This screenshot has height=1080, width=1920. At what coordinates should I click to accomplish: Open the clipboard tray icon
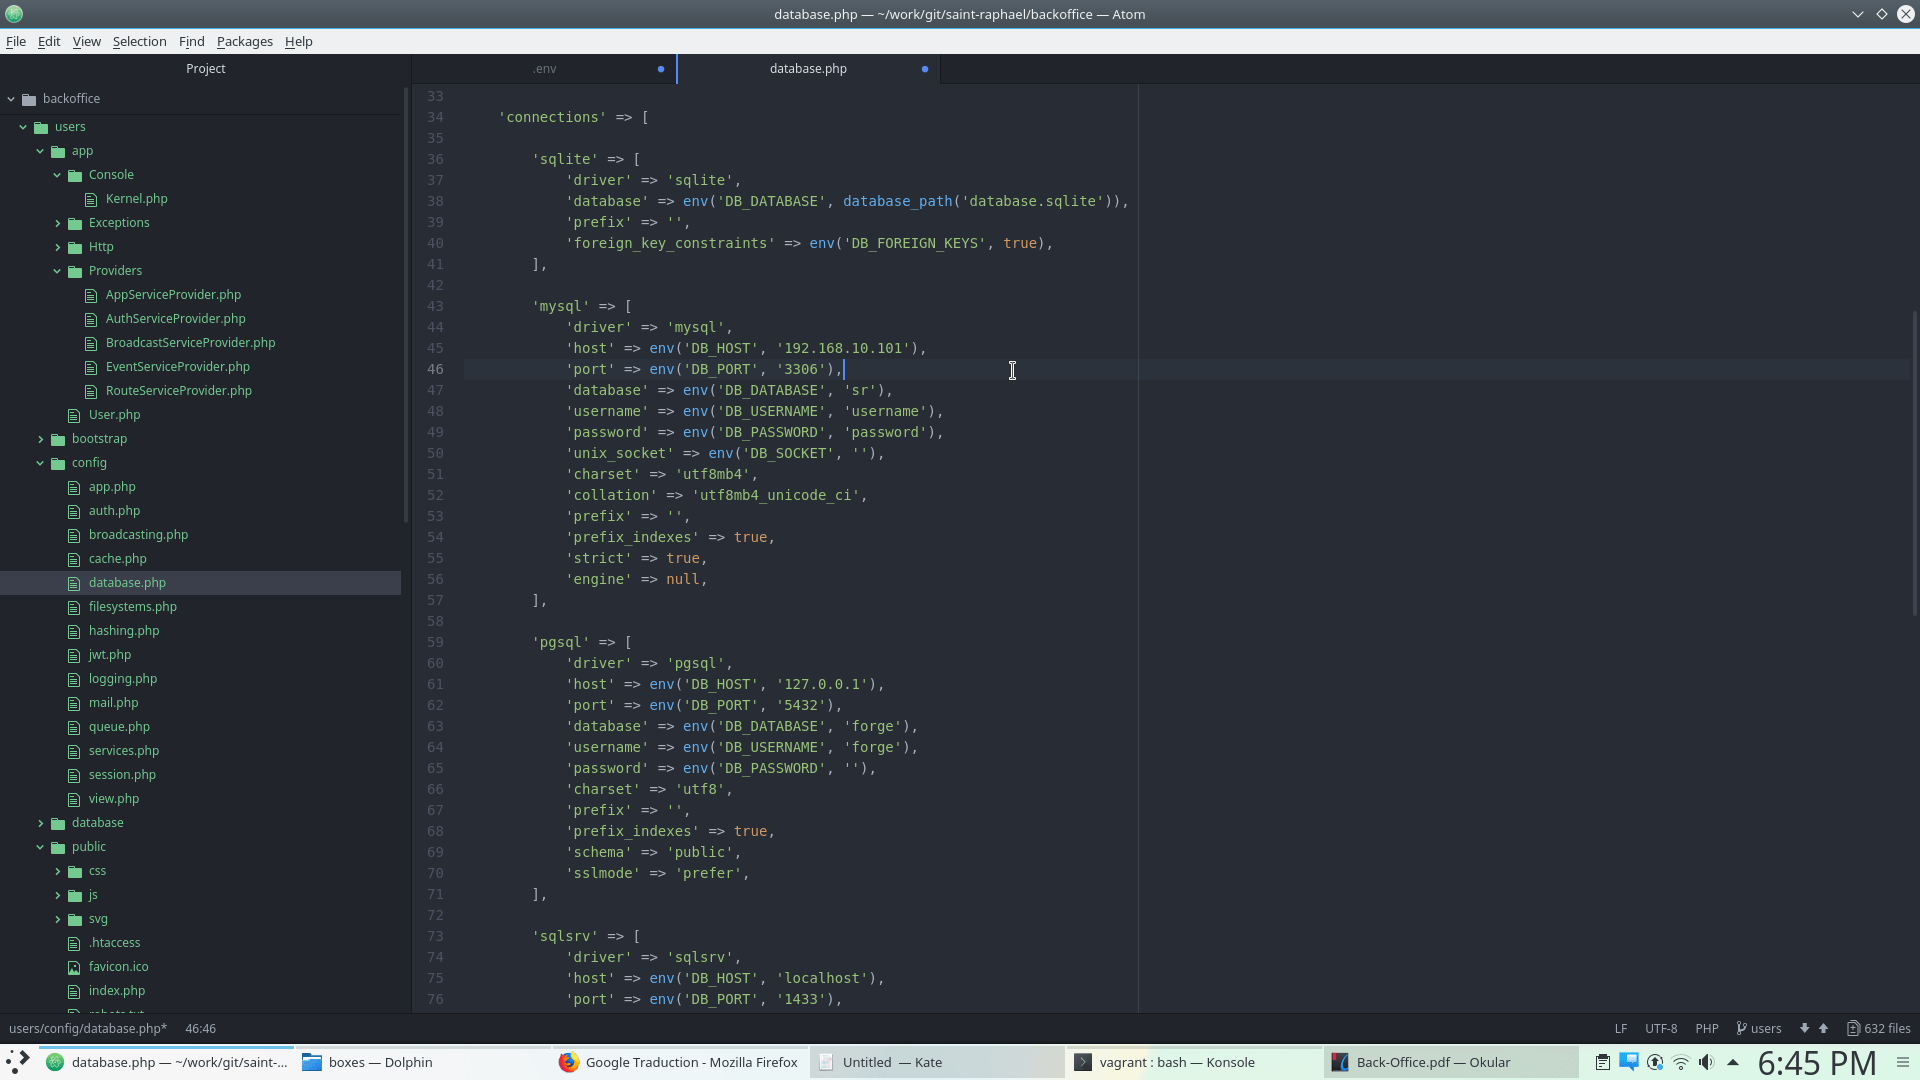click(x=1602, y=1062)
